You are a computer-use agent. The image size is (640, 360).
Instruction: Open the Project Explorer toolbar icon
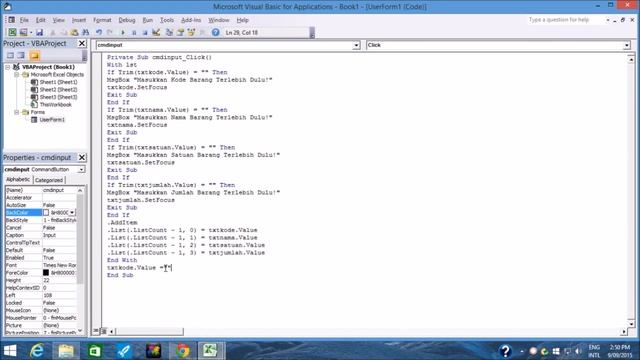pos(169,32)
